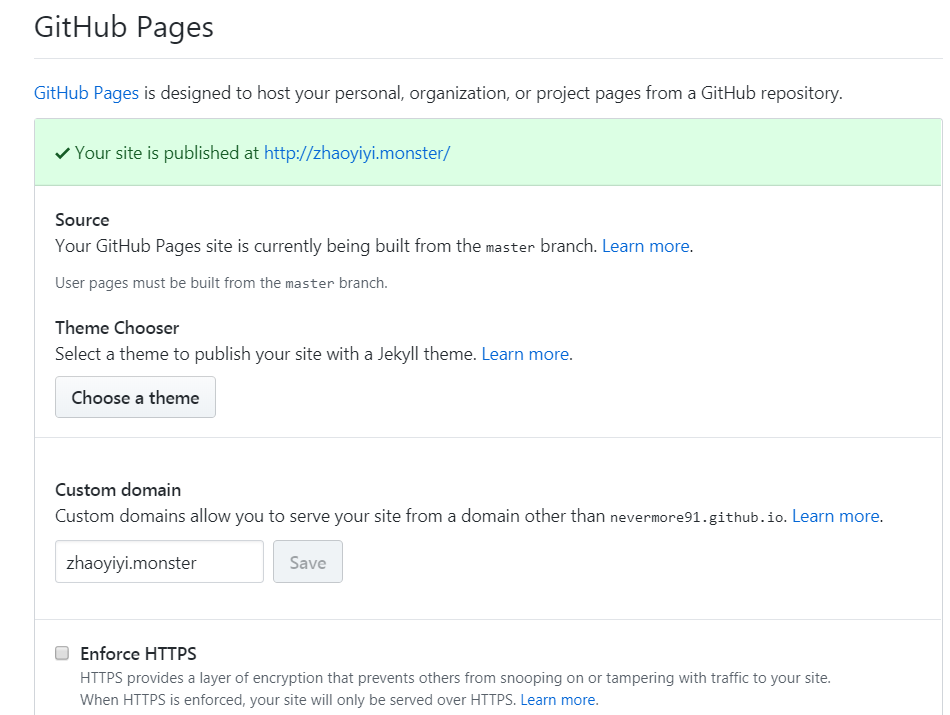Click the Custom domain heading
Viewport: 950px width, 715px height.
coord(118,490)
